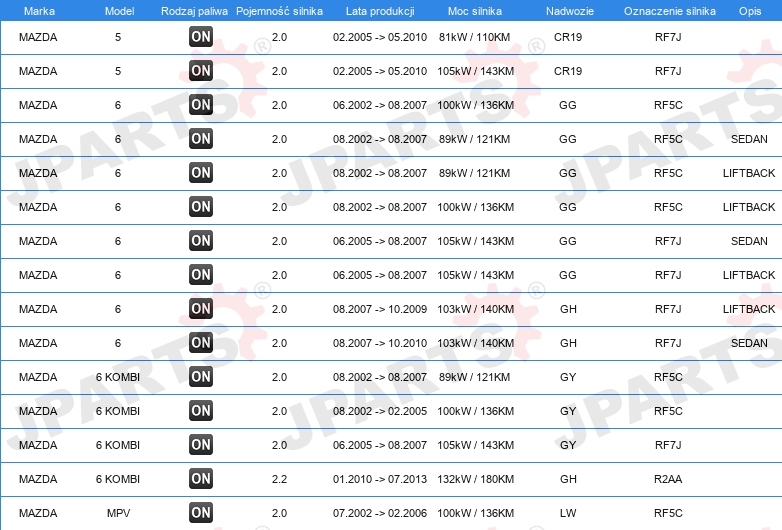Select the MAZDA cell in the MPV row

tap(38, 513)
